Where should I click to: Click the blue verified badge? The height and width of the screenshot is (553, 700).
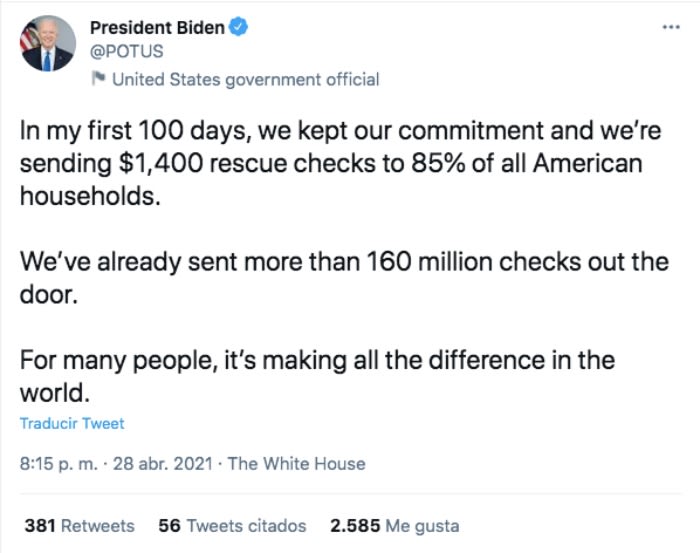point(238,29)
